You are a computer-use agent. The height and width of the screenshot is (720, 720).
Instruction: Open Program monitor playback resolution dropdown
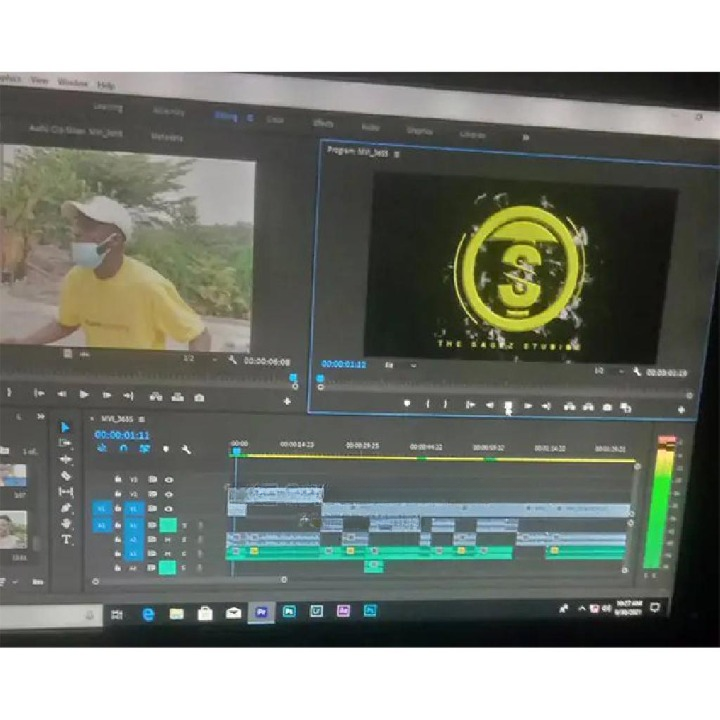point(609,371)
